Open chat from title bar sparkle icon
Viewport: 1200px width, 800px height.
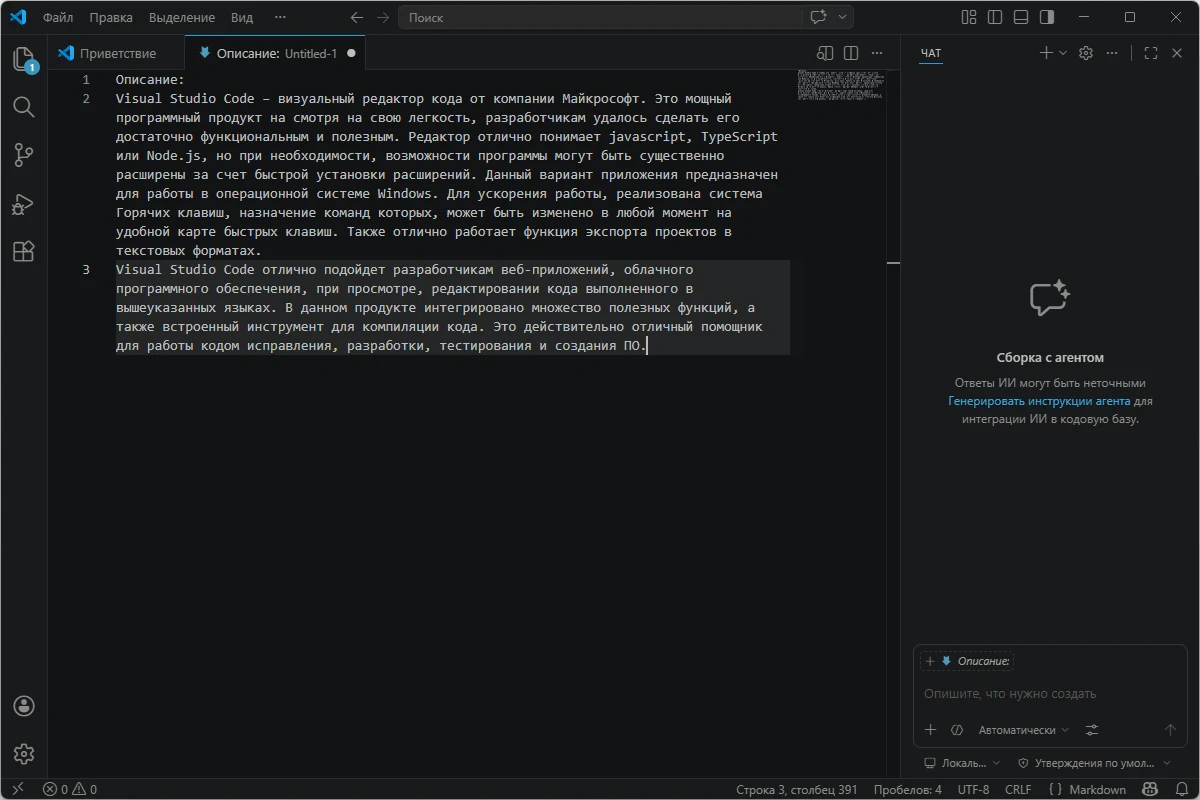(820, 17)
